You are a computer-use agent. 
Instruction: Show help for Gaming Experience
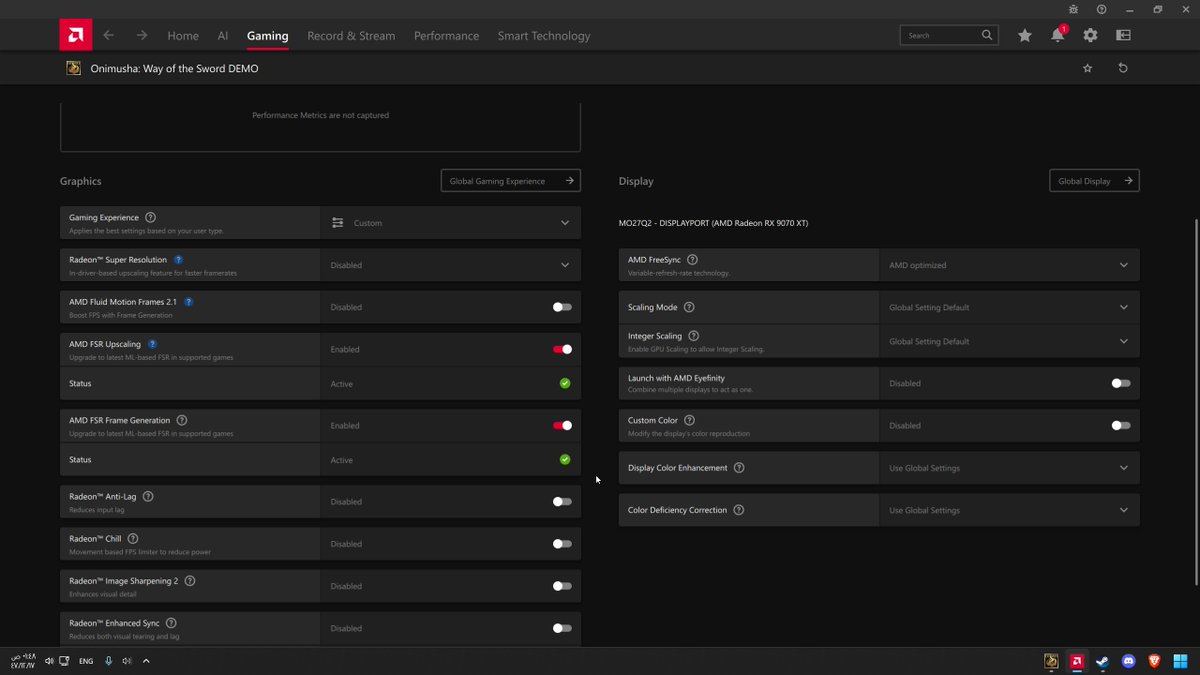pyautogui.click(x=150, y=217)
